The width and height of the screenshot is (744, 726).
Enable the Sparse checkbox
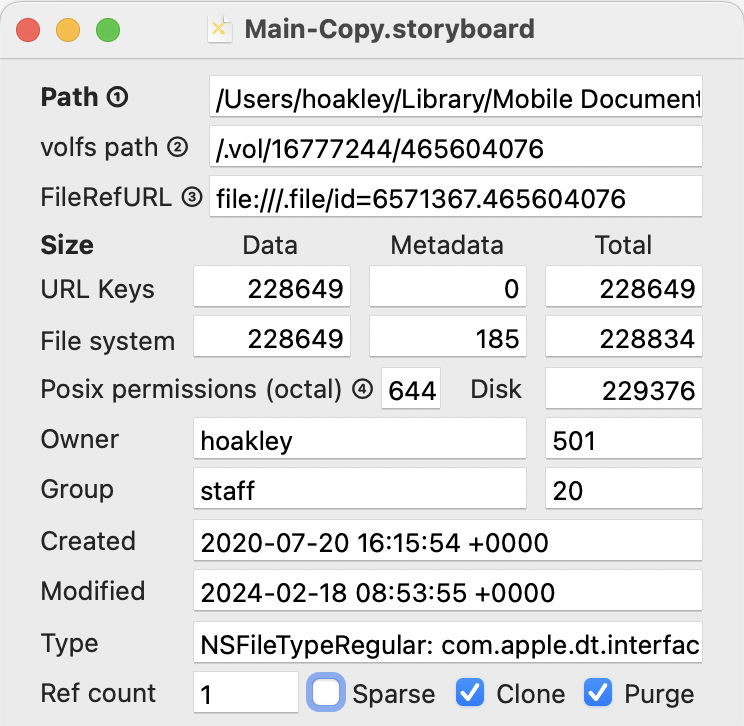327,692
